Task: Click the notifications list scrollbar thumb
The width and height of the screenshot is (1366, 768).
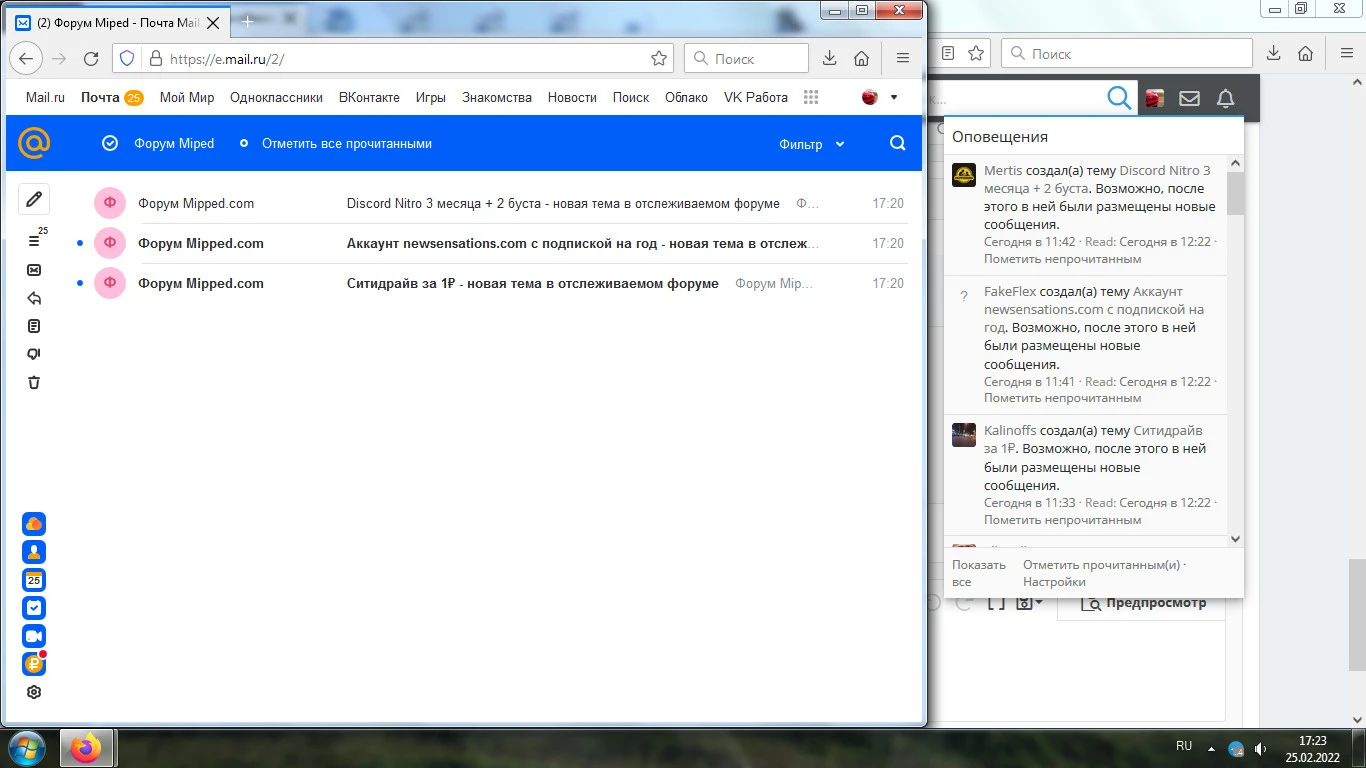Action: click(x=1235, y=192)
